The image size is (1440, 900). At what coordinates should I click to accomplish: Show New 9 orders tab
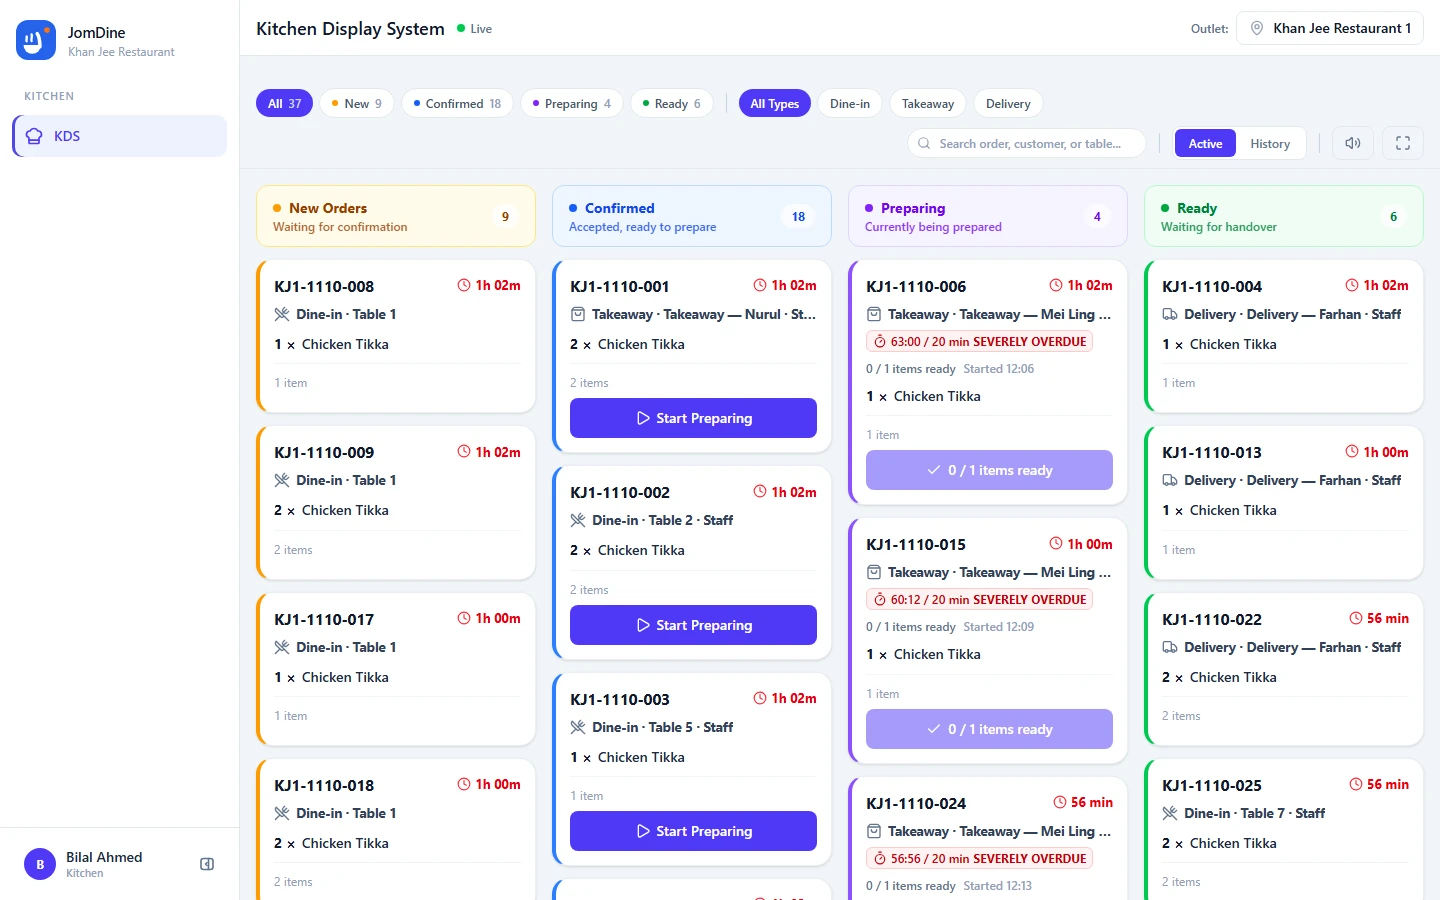tap(357, 103)
